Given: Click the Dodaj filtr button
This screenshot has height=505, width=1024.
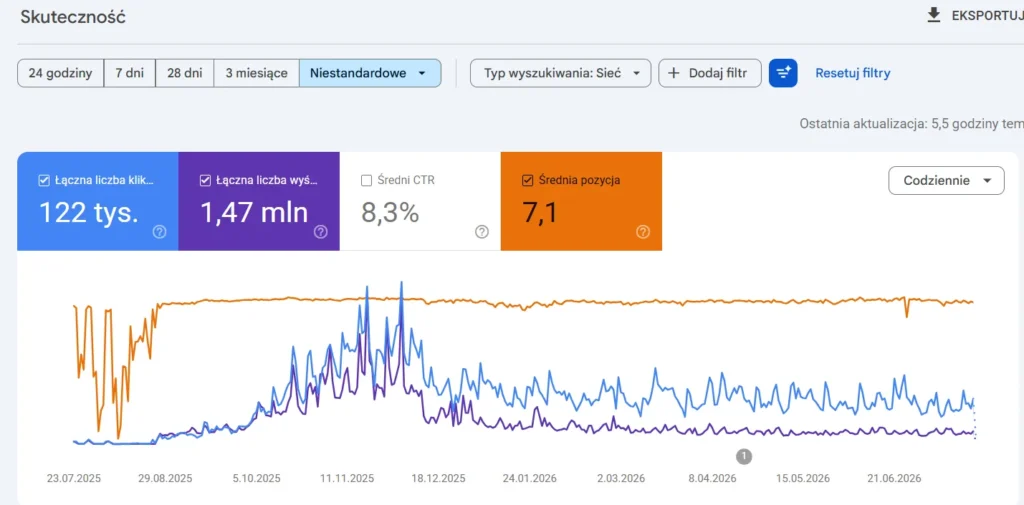Looking at the screenshot, I should click(x=710, y=73).
